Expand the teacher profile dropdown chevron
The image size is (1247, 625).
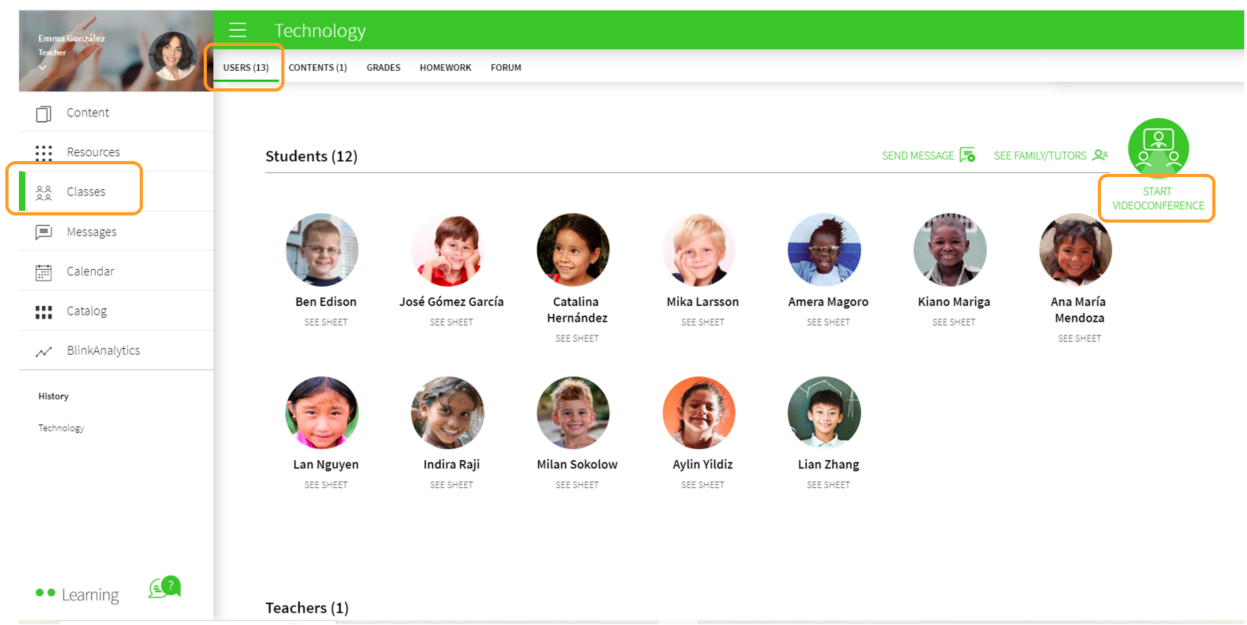point(43,67)
